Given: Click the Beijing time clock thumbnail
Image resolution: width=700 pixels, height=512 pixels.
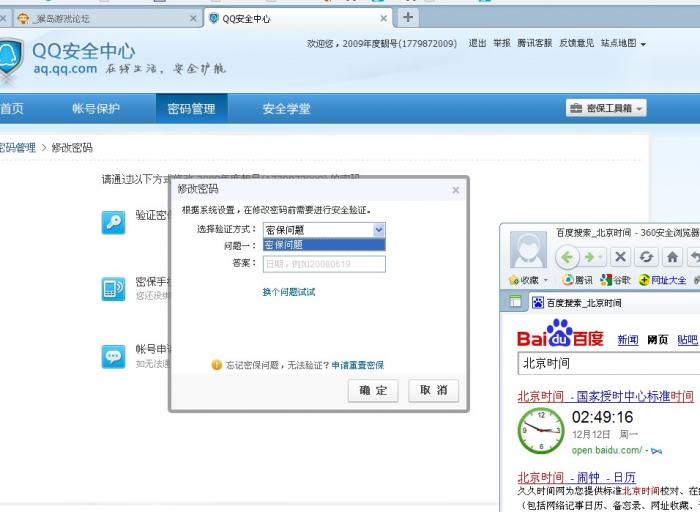Looking at the screenshot, I should 541,431.
